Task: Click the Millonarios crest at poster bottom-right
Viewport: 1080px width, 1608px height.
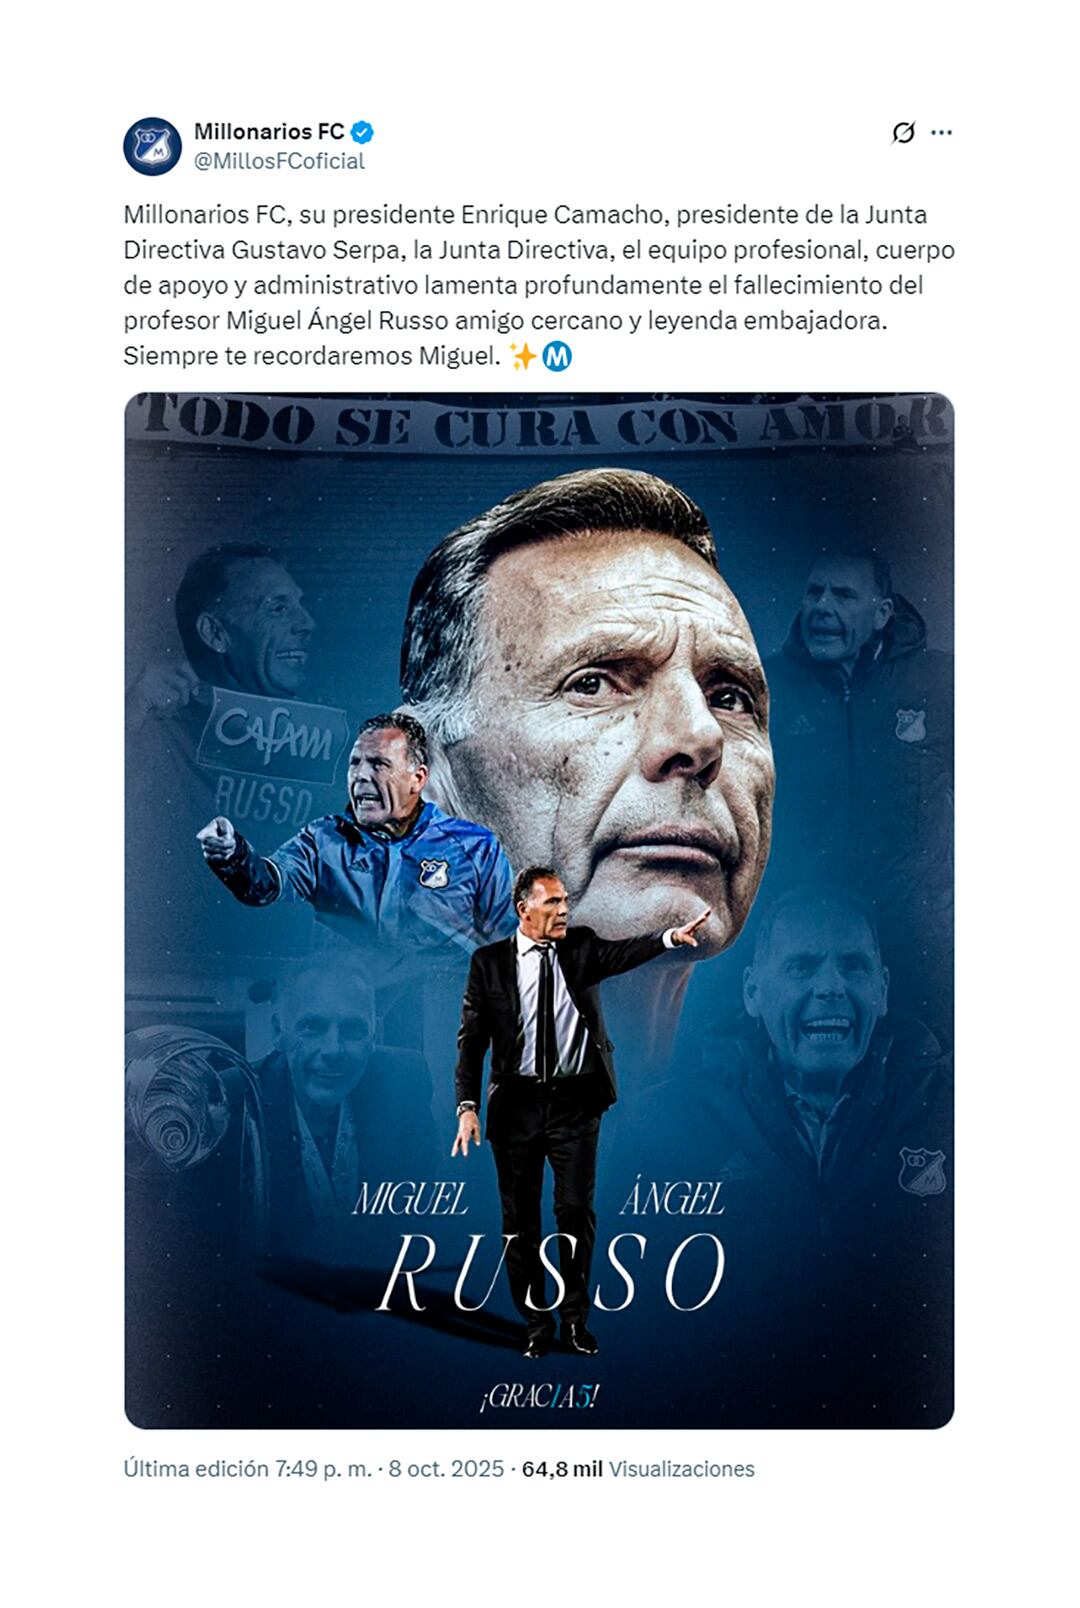Action: [921, 1170]
